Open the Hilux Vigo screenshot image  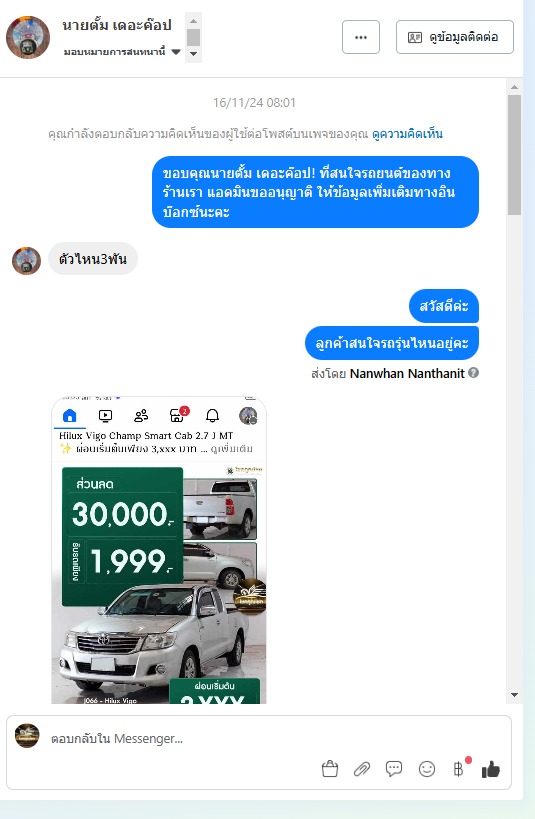pos(159,550)
